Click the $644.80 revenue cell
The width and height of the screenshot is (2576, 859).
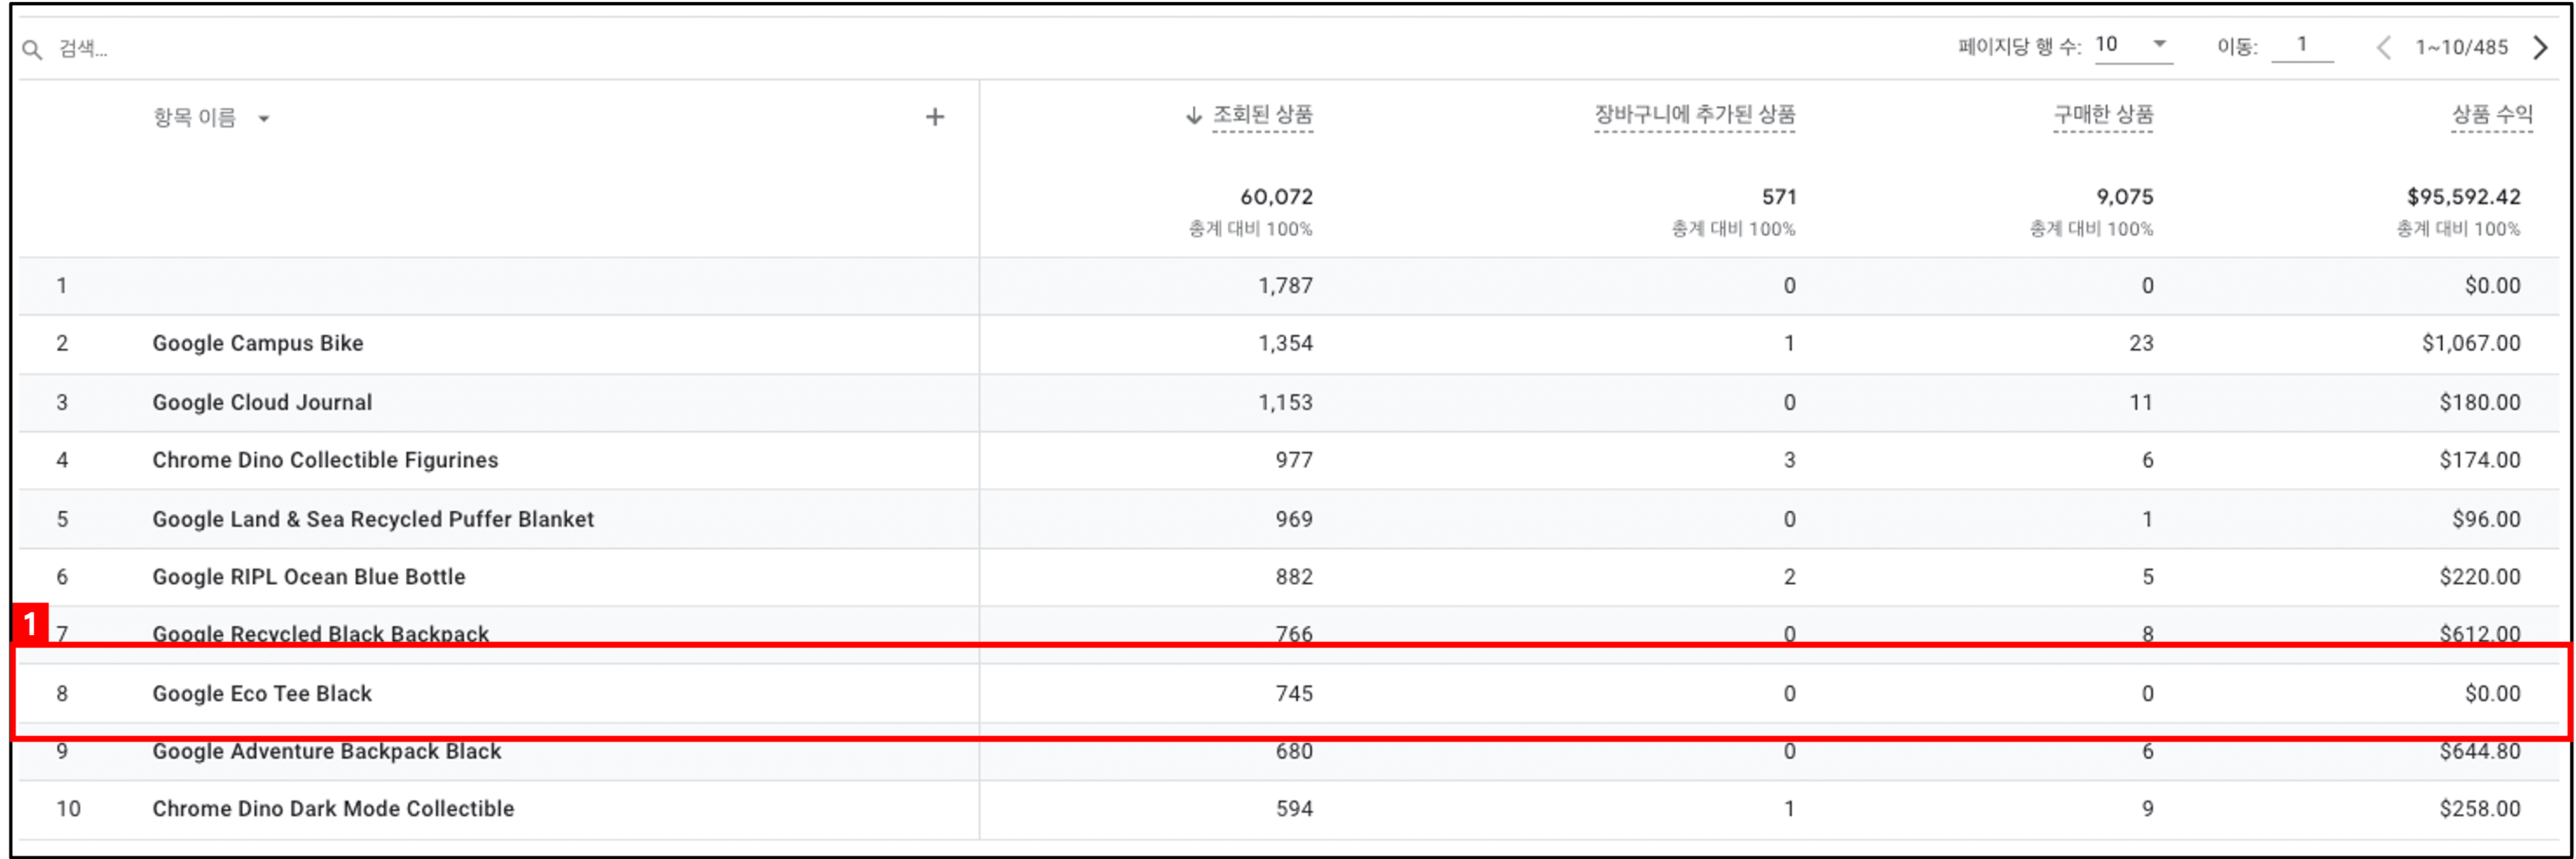(x=2480, y=751)
